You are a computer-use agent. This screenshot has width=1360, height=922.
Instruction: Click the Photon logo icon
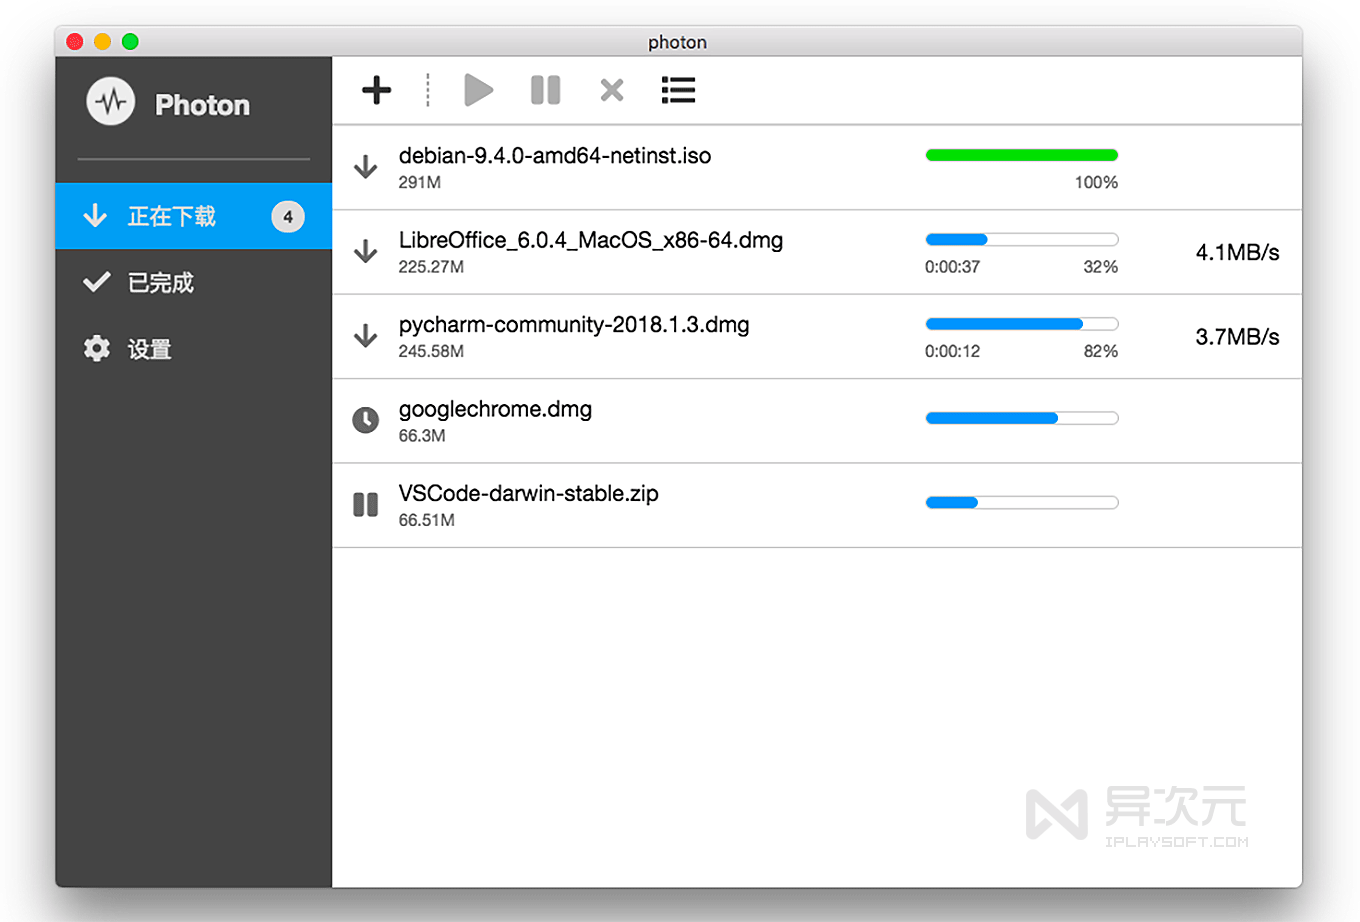tap(110, 102)
